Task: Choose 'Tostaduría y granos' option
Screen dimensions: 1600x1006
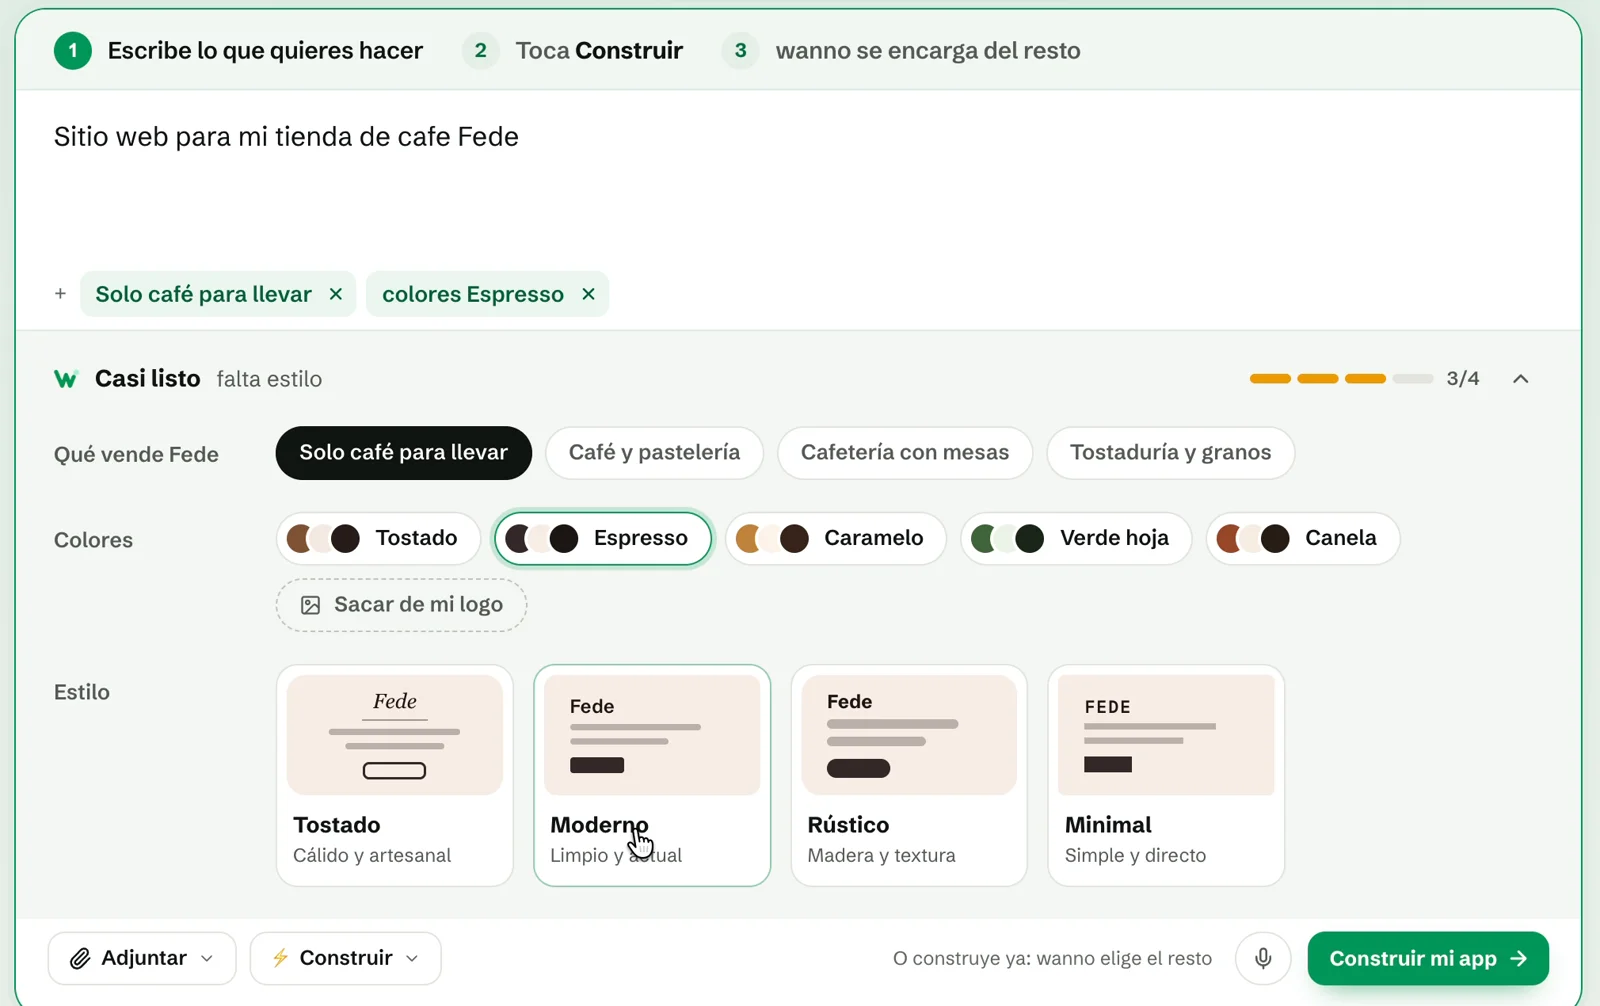Action: (1171, 453)
